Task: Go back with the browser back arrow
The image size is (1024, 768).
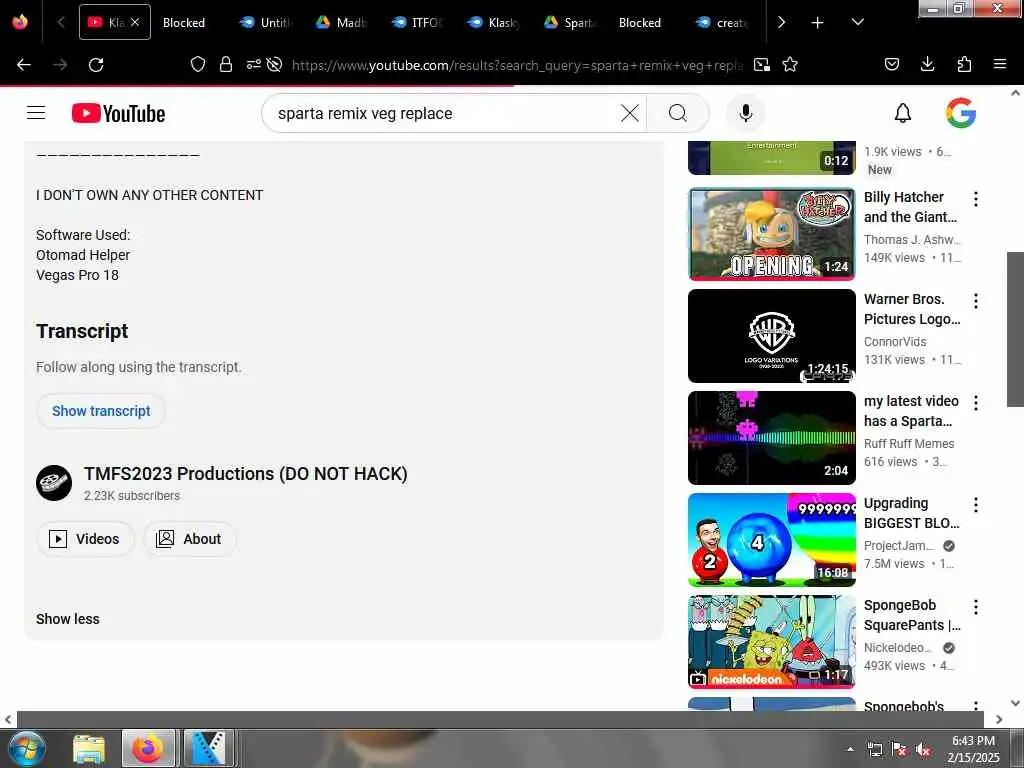Action: (x=24, y=65)
